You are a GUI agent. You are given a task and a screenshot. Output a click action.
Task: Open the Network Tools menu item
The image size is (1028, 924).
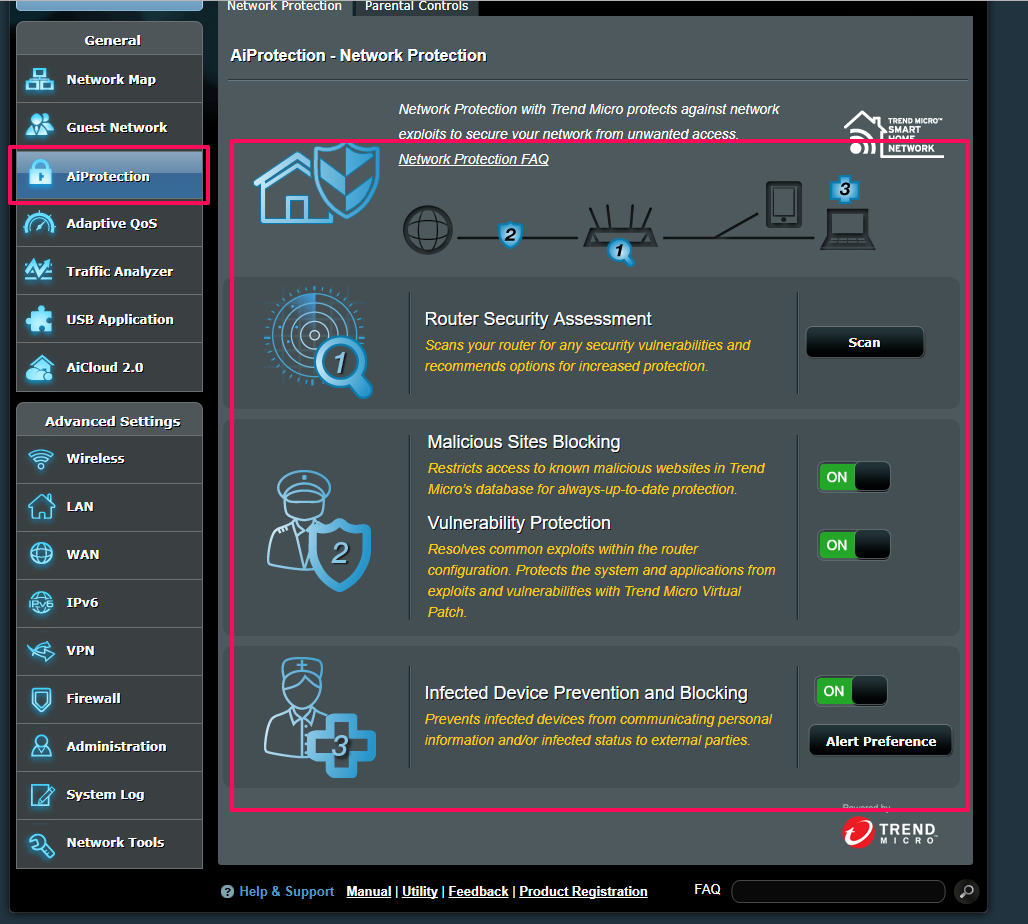coord(109,843)
